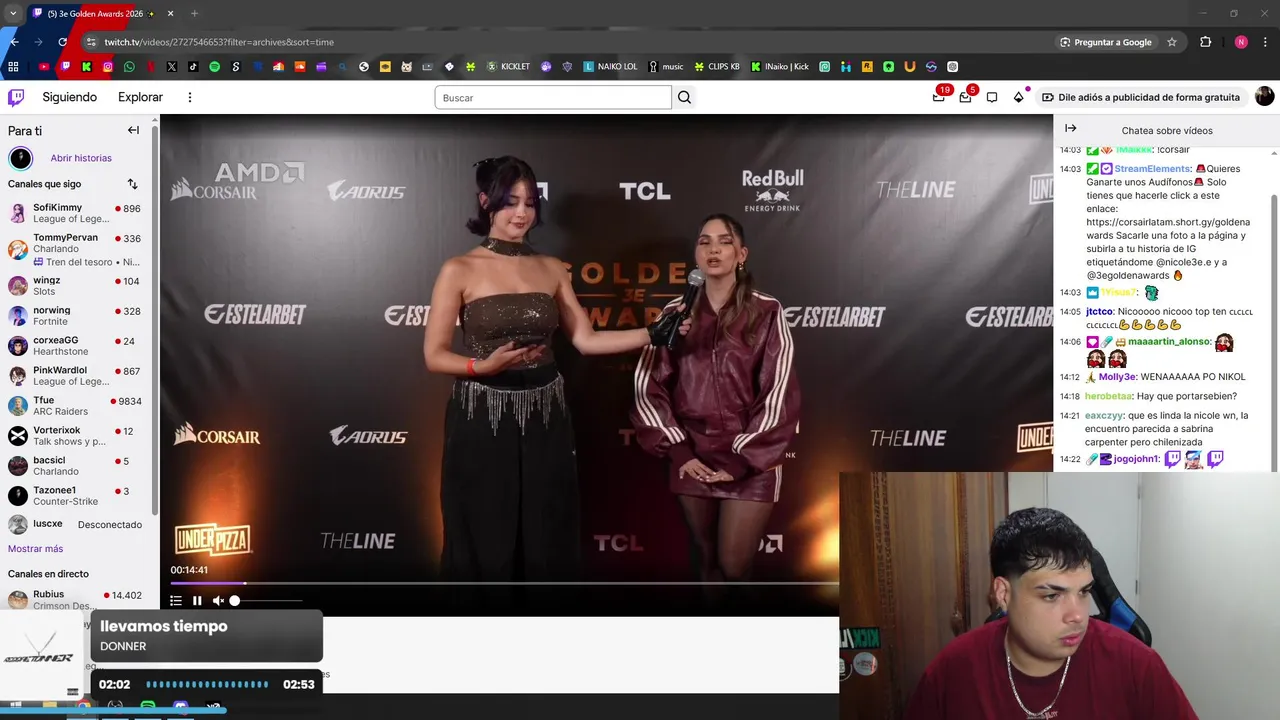Open offline luscxe channel
The height and width of the screenshot is (720, 1280).
click(x=75, y=524)
